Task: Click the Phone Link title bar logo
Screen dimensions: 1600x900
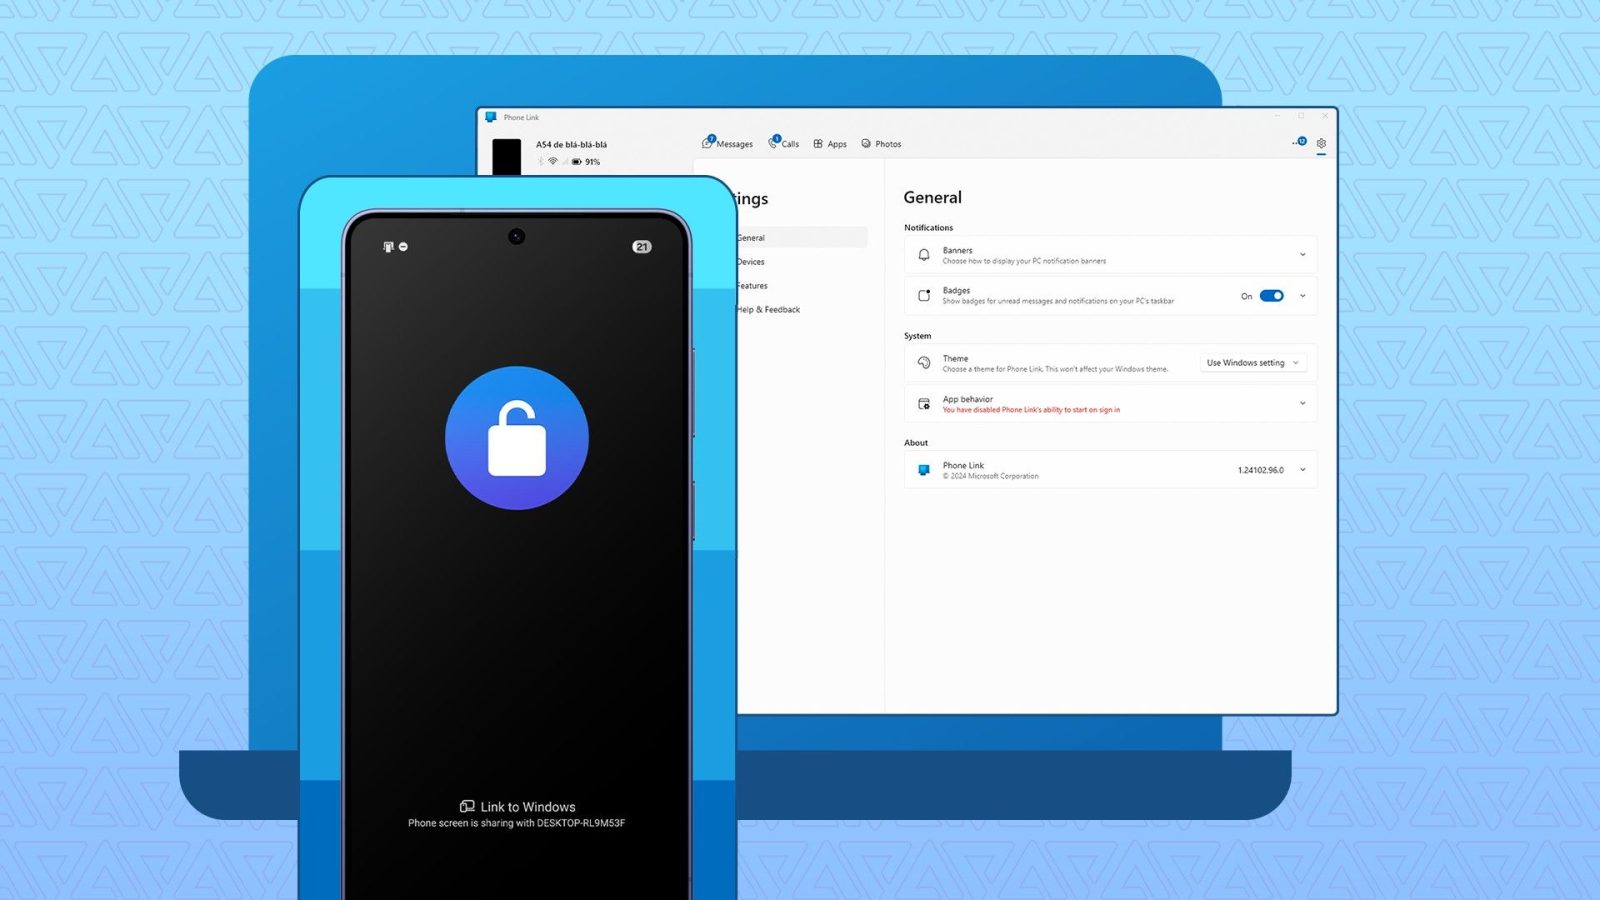Action: 491,117
